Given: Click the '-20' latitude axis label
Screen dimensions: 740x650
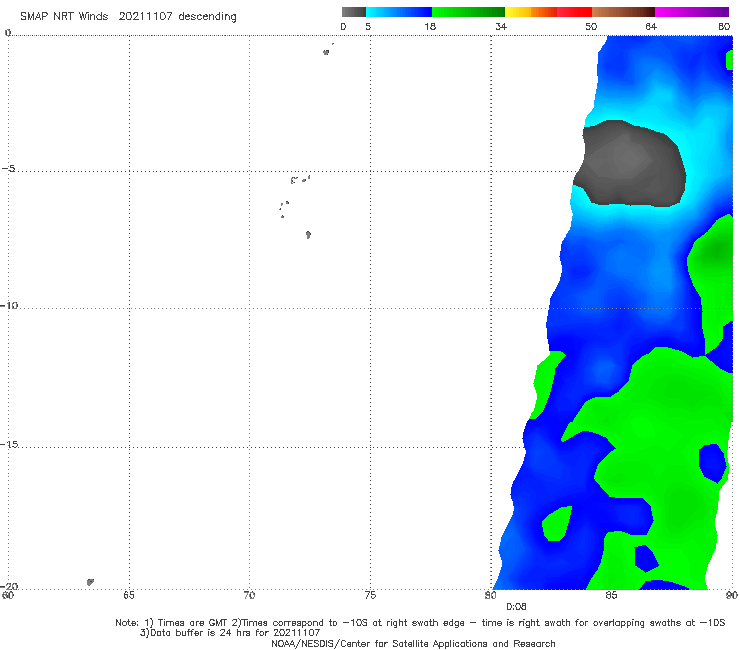Looking at the screenshot, I should [9, 586].
